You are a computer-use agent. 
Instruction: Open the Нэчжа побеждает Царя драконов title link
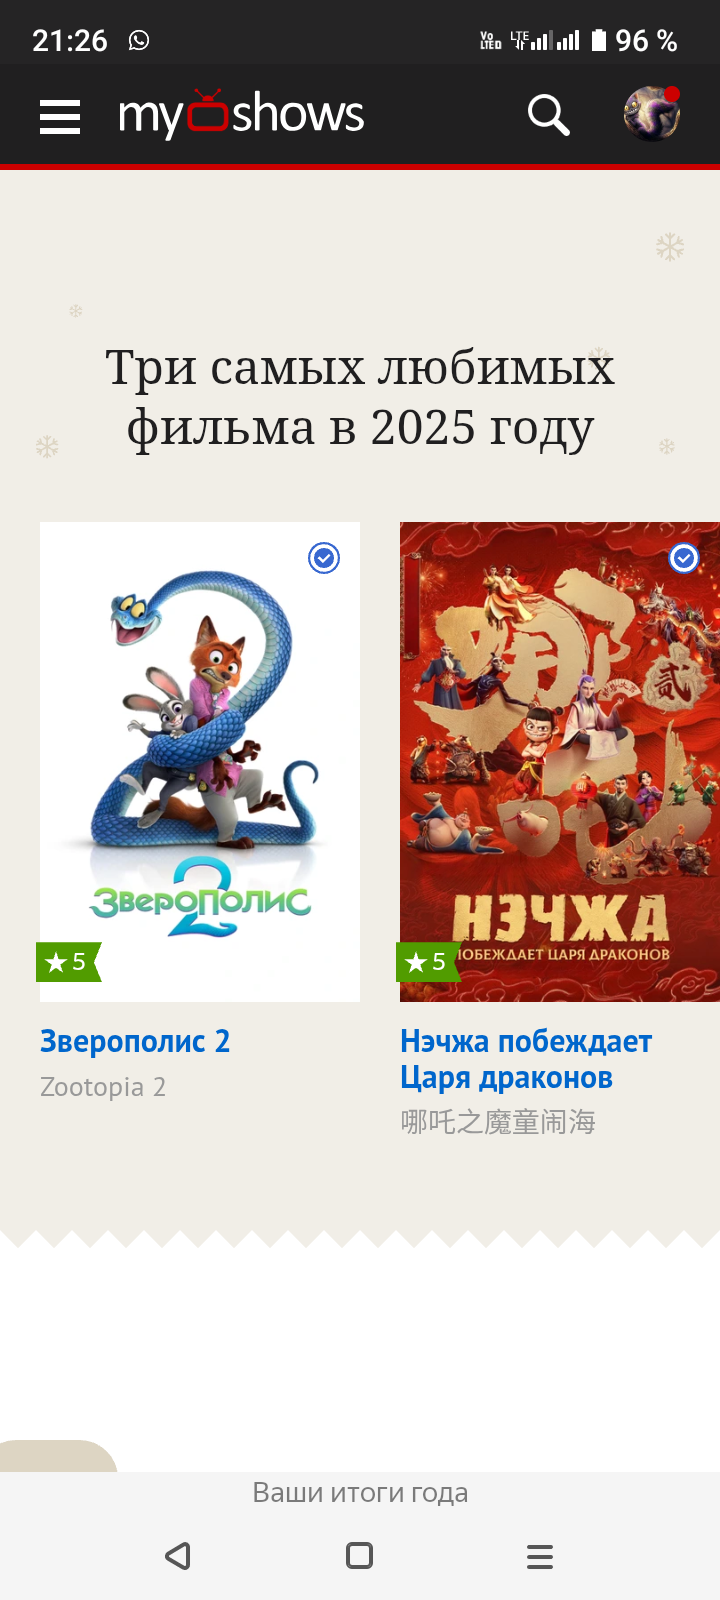(x=526, y=1059)
